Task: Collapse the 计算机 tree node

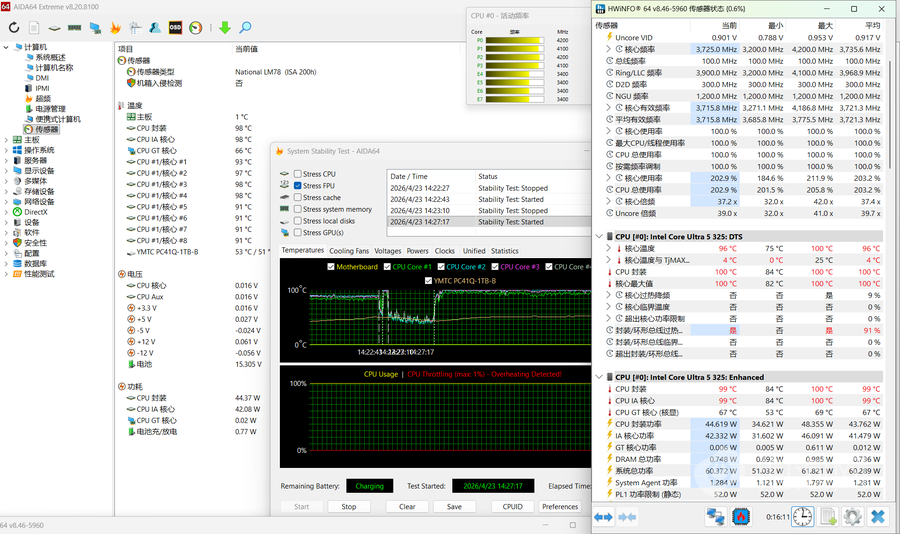Action: coord(6,47)
